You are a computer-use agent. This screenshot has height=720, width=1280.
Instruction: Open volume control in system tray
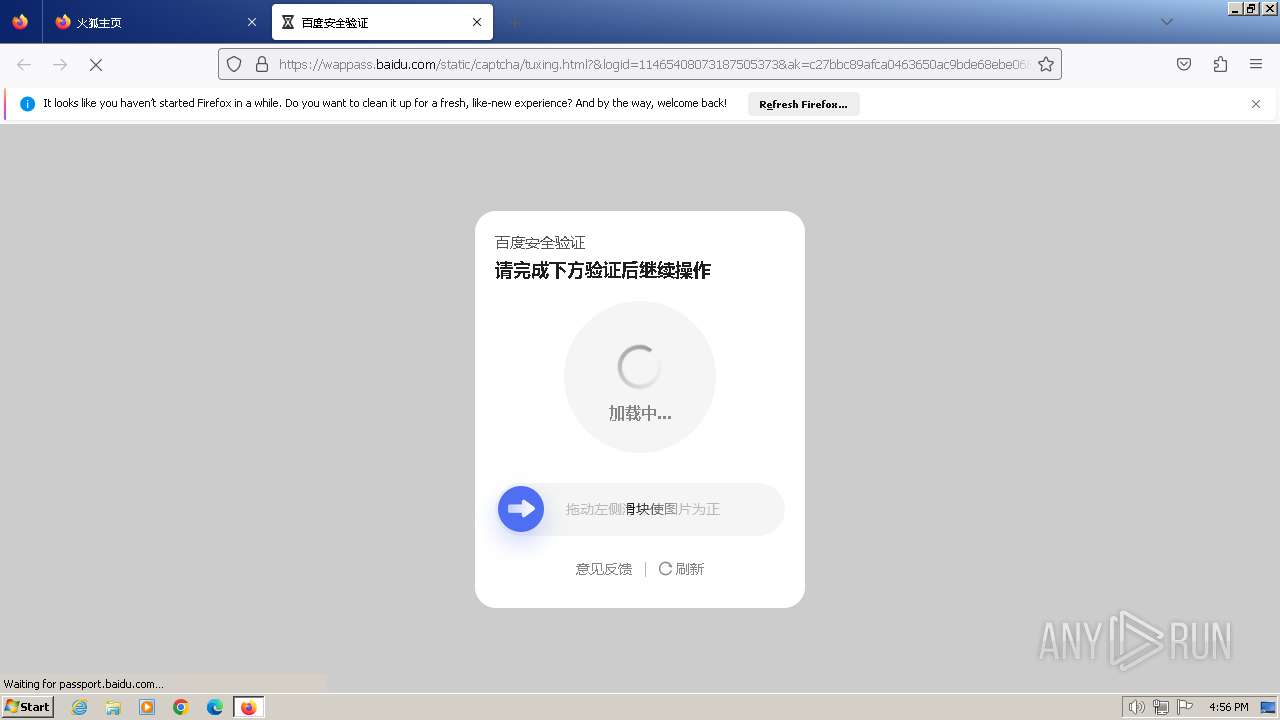[x=1137, y=707]
